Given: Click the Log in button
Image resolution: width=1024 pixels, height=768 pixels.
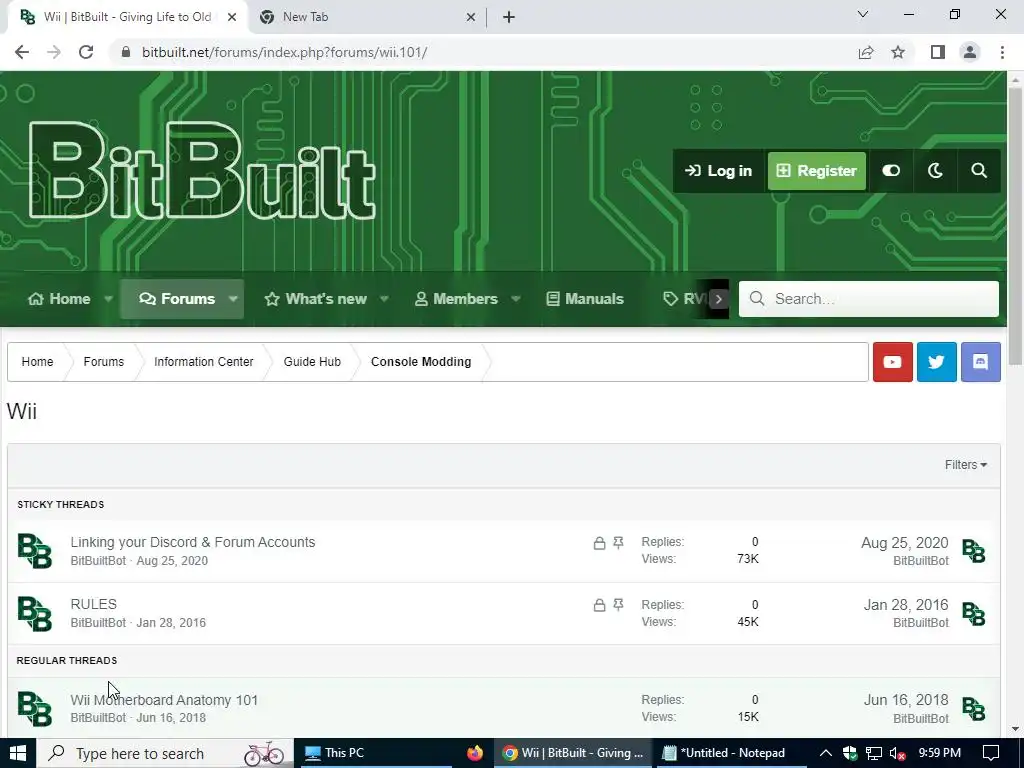Looking at the screenshot, I should [x=718, y=171].
